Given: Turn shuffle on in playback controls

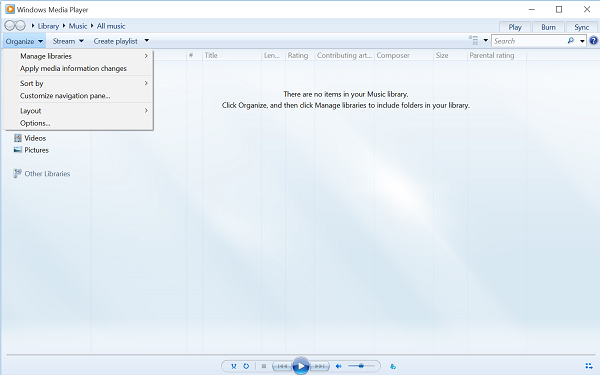Looking at the screenshot, I should point(233,366).
